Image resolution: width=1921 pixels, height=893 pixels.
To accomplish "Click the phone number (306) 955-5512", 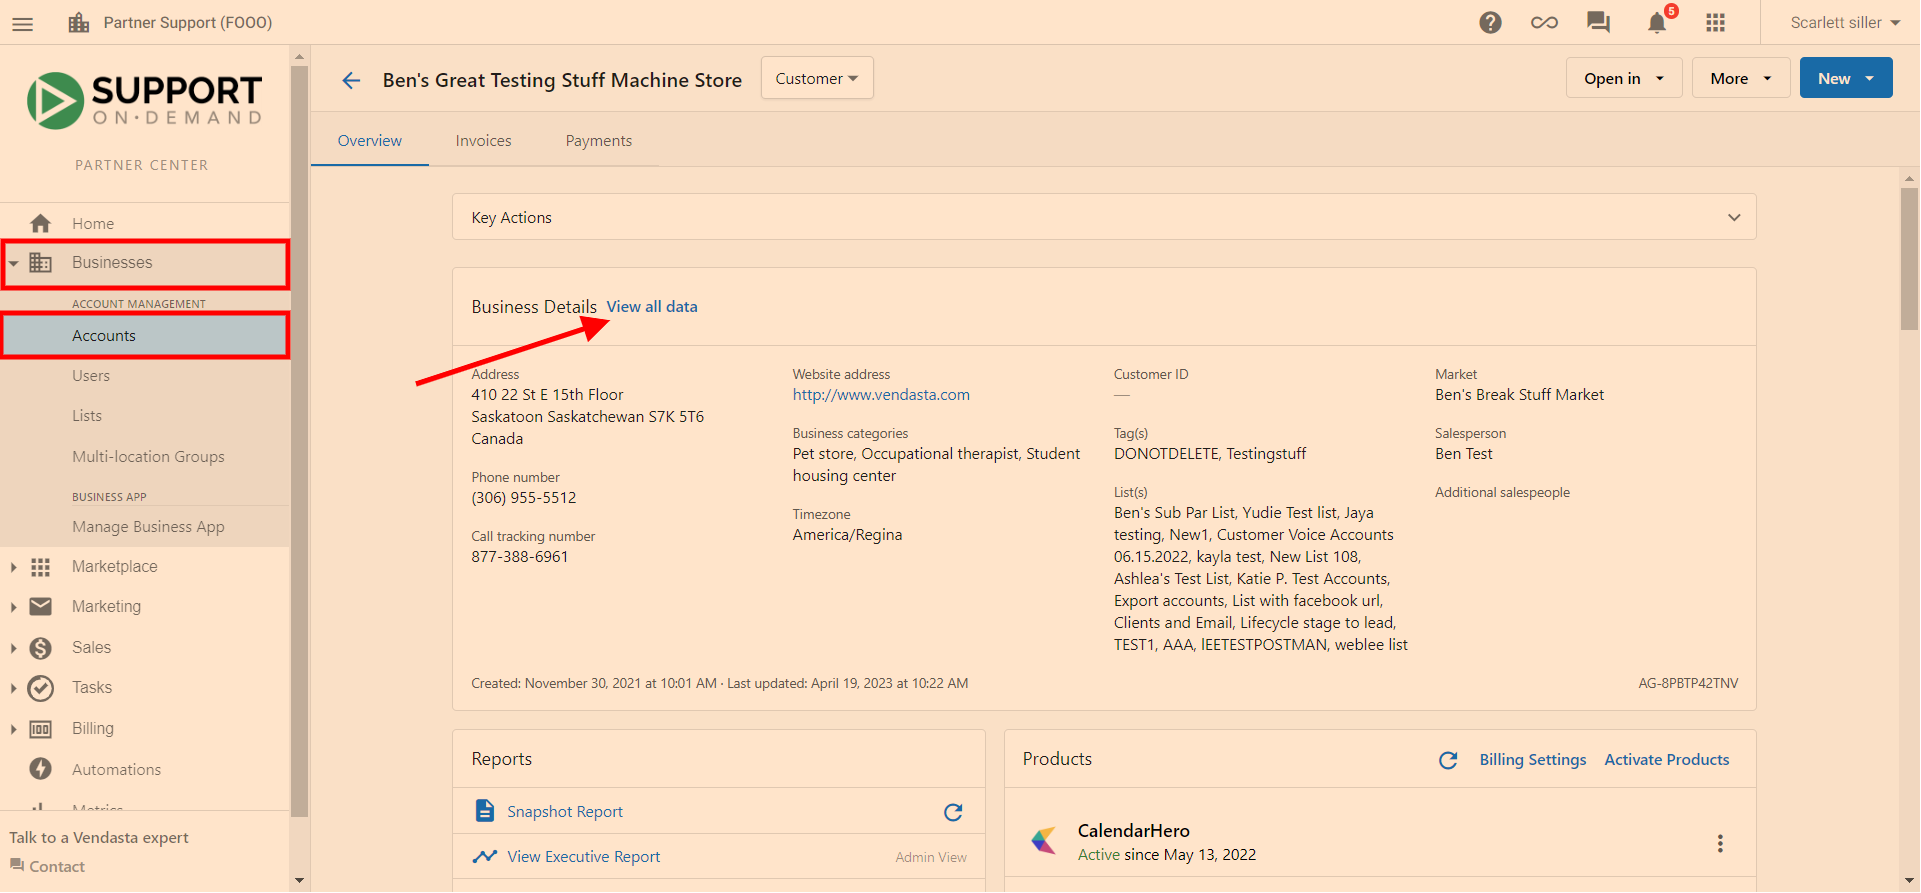I will tap(524, 498).
